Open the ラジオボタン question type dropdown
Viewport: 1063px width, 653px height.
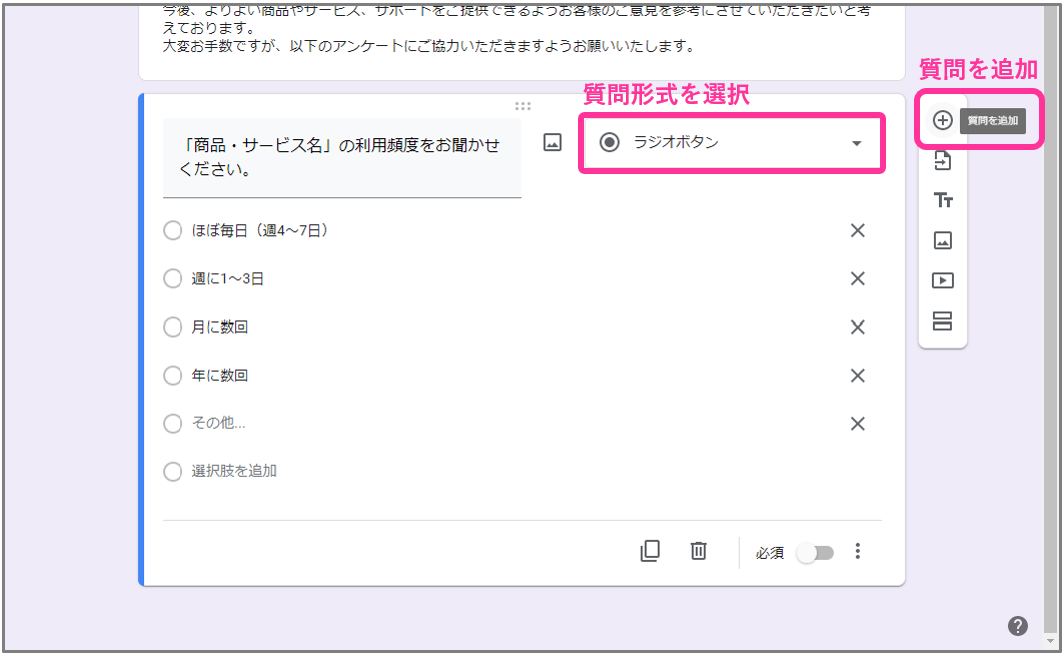point(732,143)
